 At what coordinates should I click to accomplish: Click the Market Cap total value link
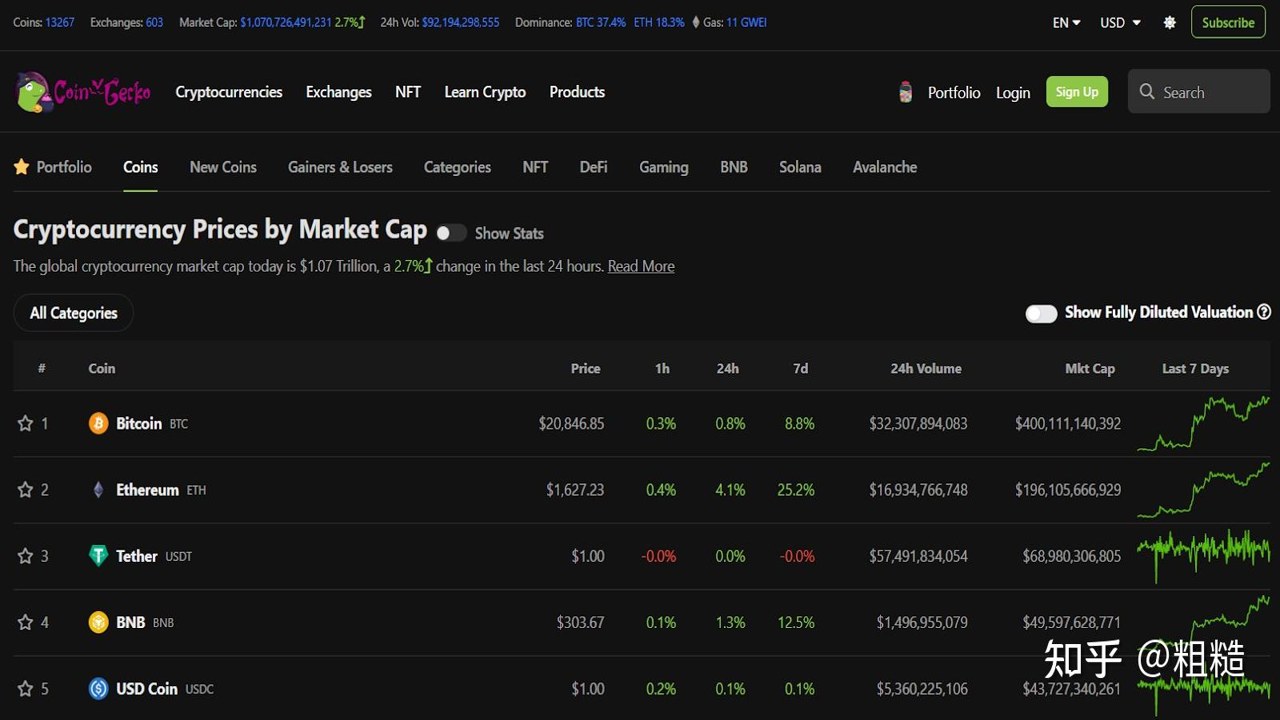pos(286,22)
